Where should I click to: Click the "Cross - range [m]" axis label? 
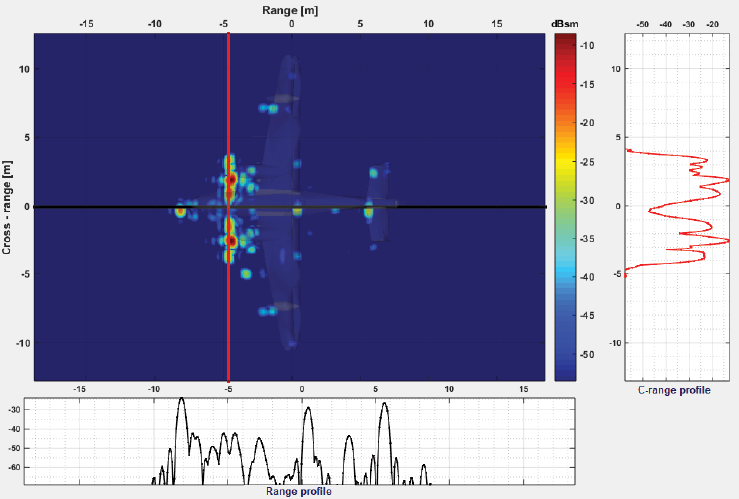tap(8, 207)
